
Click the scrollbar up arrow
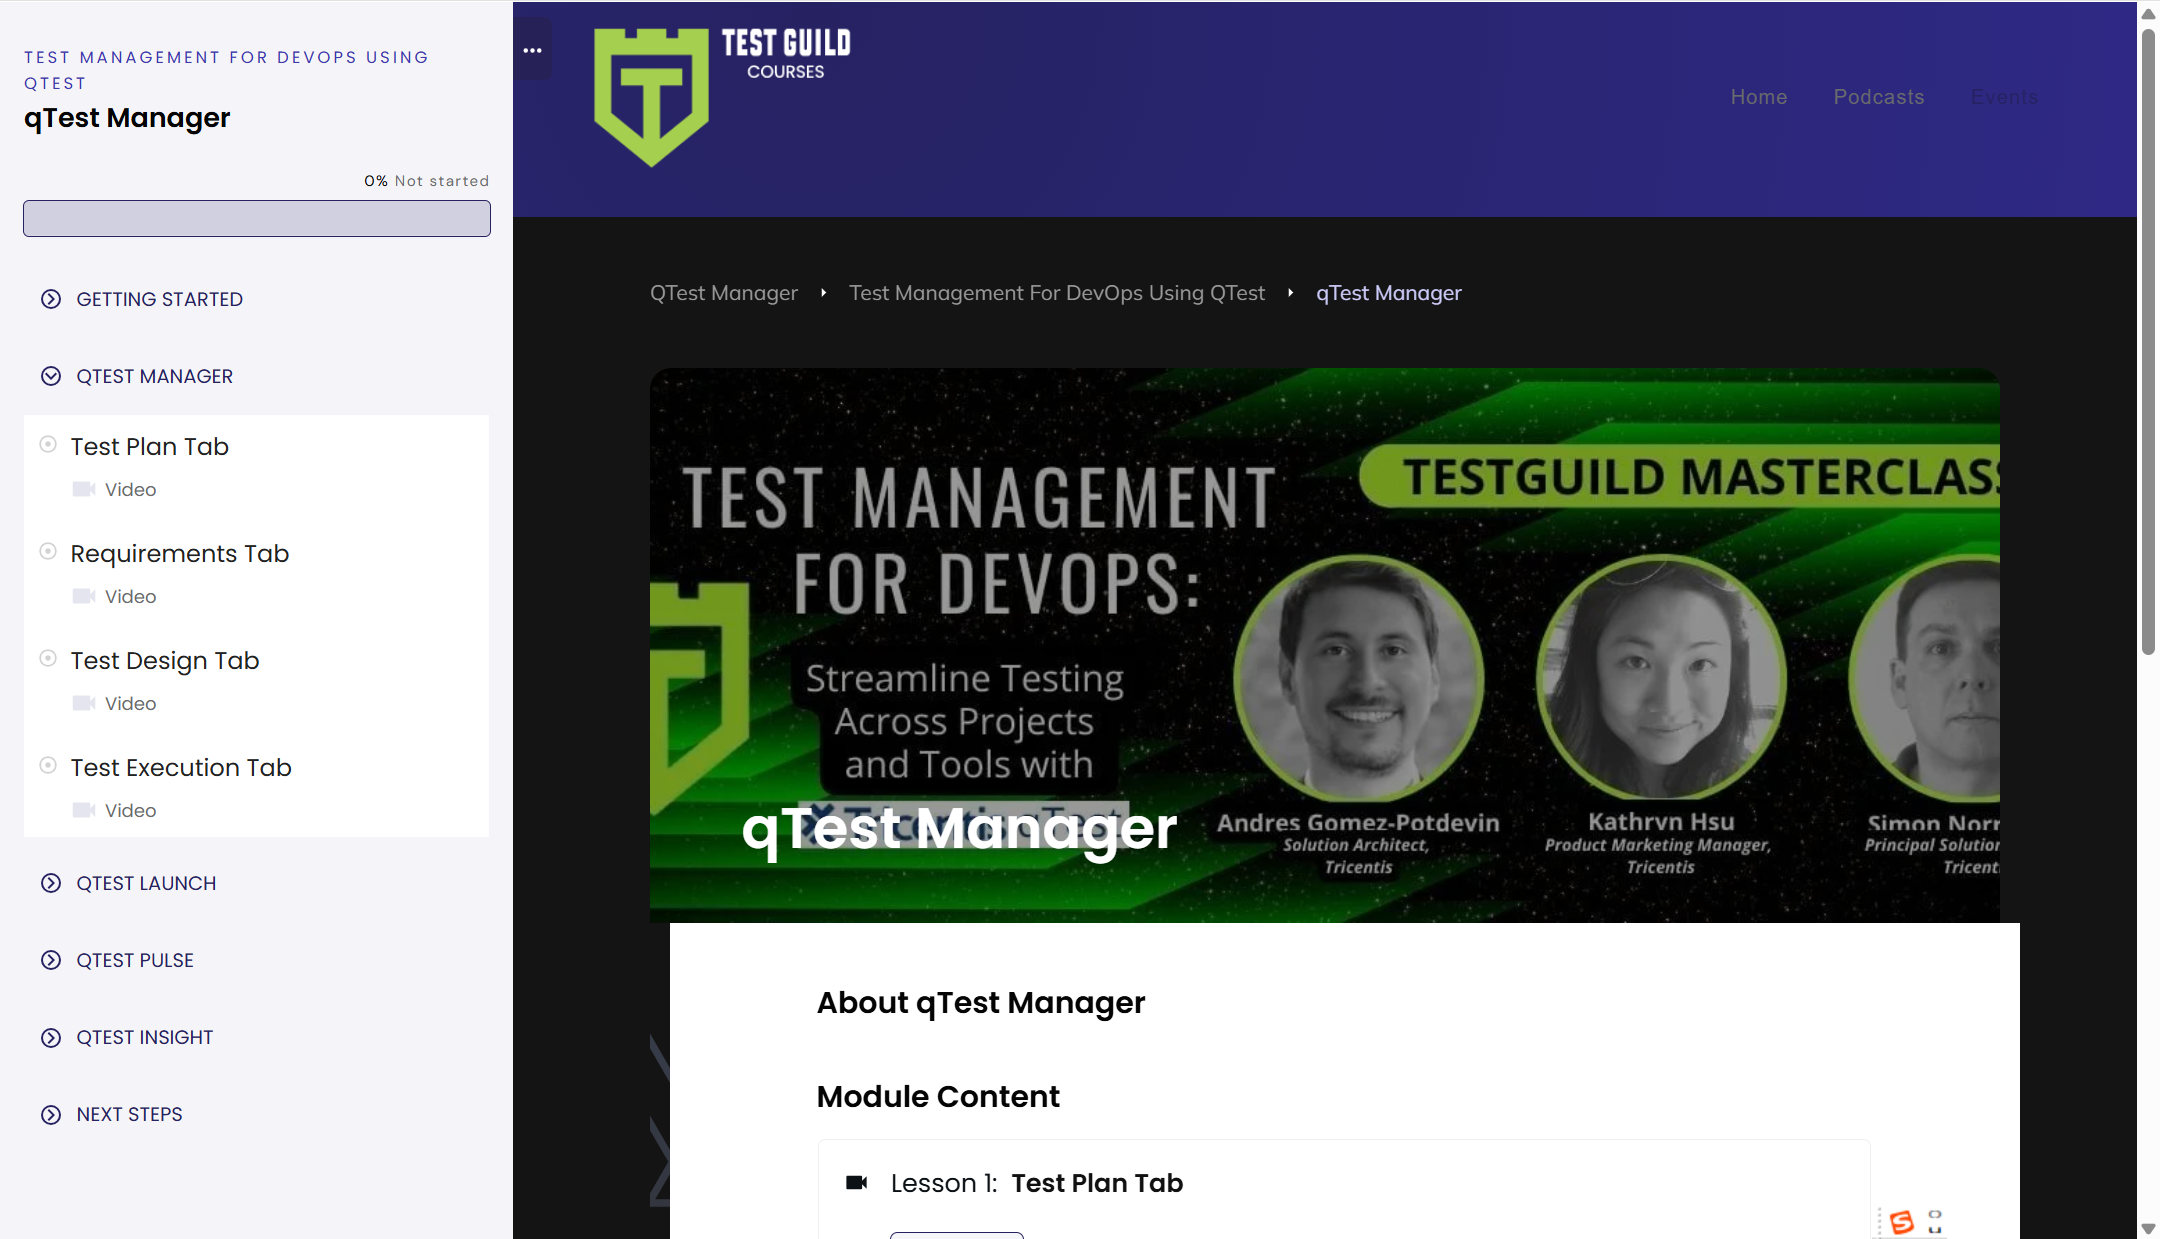click(2148, 13)
